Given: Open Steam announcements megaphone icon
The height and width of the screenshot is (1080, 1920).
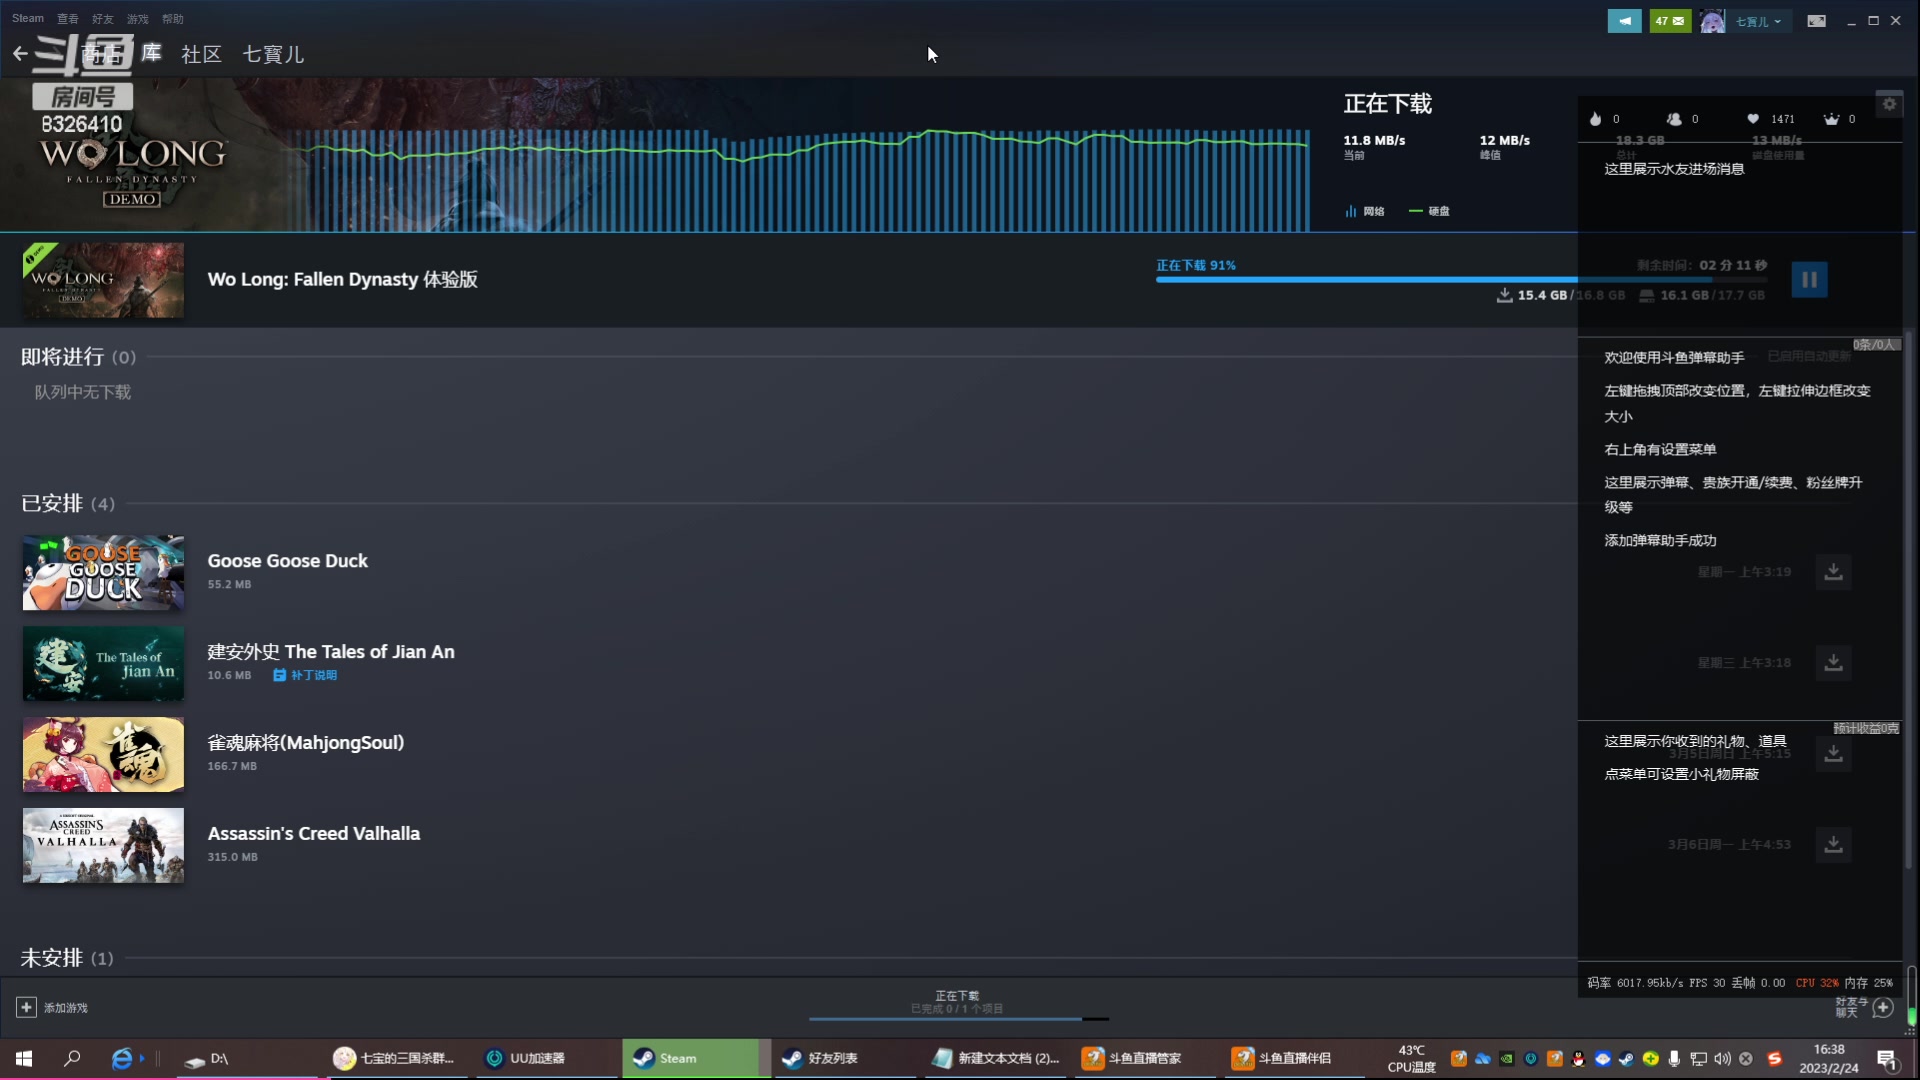Looking at the screenshot, I should (x=1624, y=21).
